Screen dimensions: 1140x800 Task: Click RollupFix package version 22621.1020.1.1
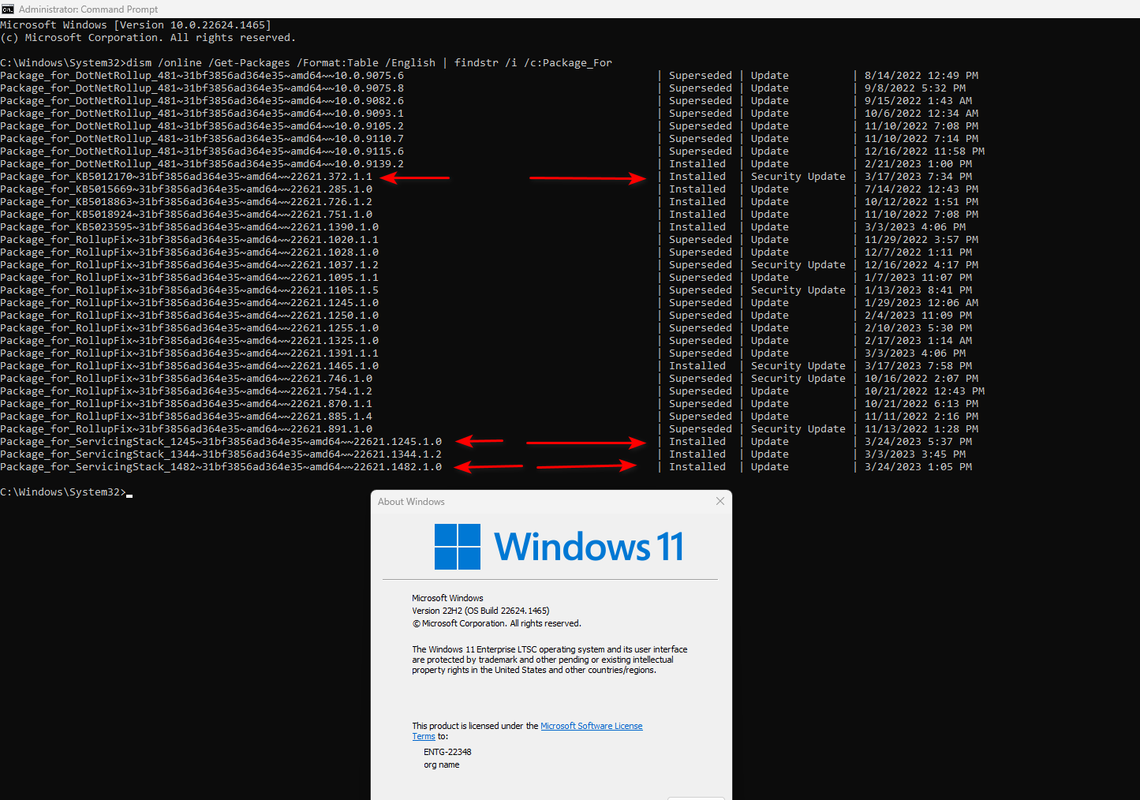[x=189, y=239]
